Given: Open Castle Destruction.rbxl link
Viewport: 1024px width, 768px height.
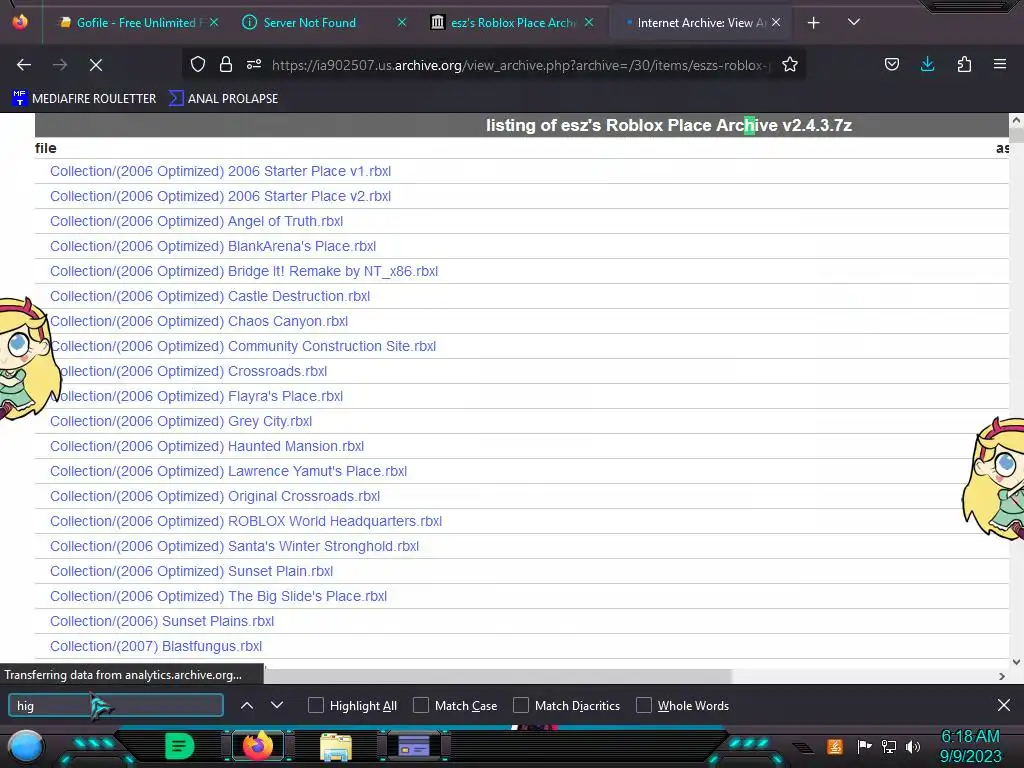Looking at the screenshot, I should click(210, 296).
